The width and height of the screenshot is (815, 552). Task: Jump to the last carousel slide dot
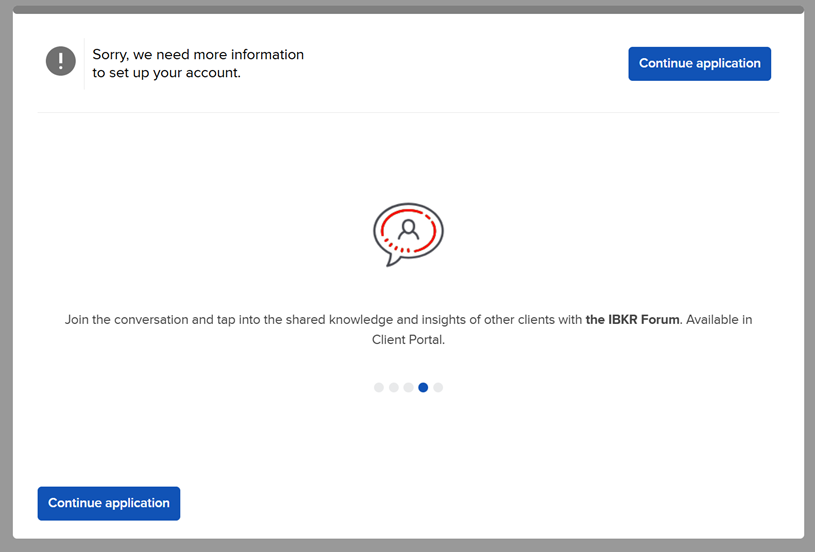pyautogui.click(x=438, y=387)
